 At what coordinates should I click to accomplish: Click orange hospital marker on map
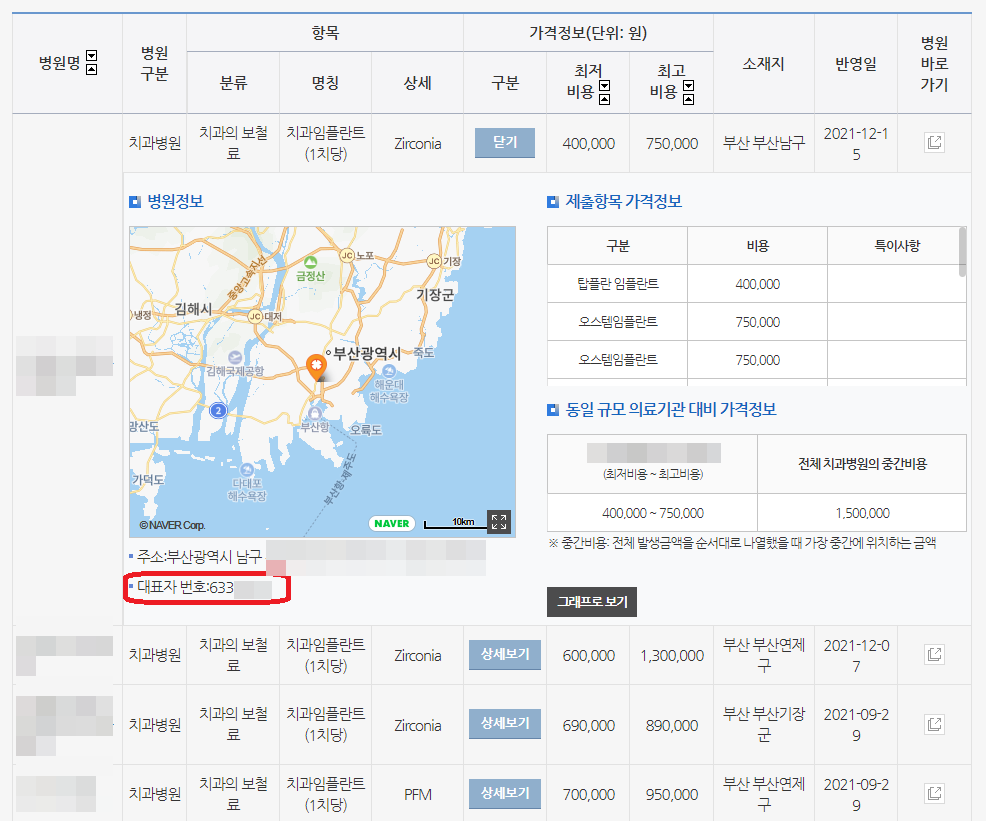pos(316,367)
